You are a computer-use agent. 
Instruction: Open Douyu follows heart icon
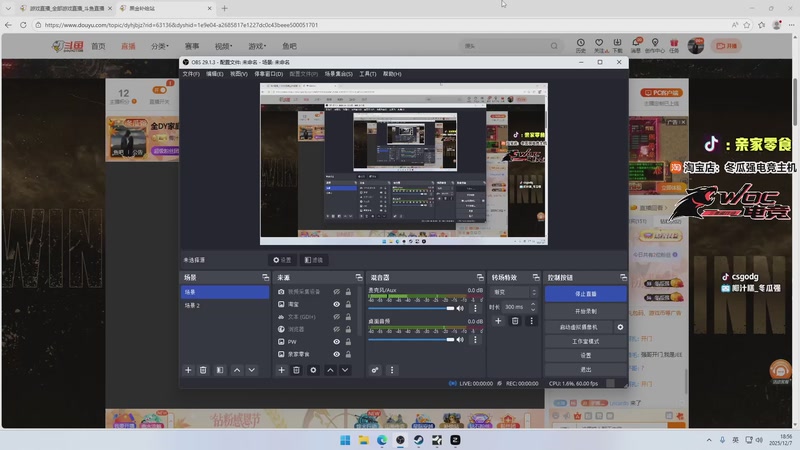(x=599, y=45)
